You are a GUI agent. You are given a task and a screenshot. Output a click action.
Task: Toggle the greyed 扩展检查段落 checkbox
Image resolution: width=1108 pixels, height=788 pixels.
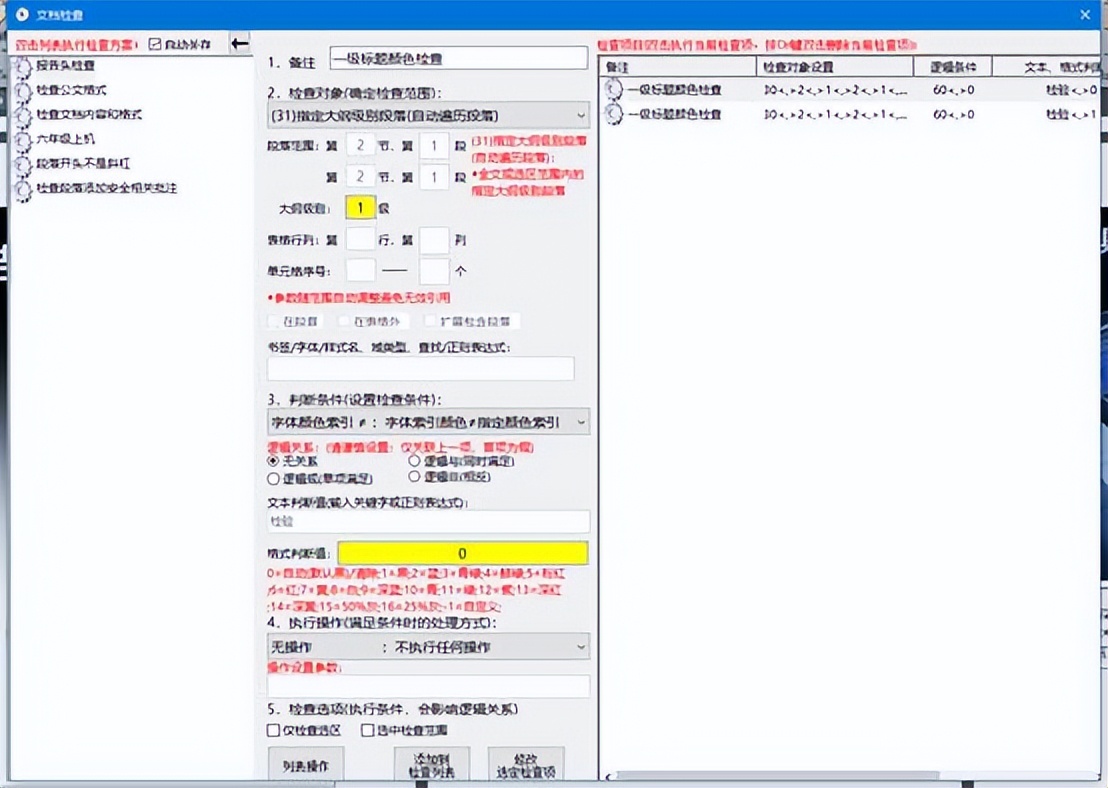click(430, 321)
